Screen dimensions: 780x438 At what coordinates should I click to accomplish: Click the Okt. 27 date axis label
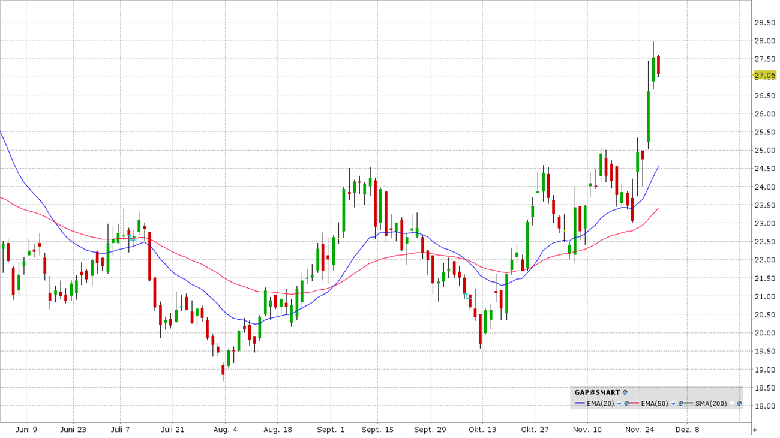pos(535,430)
